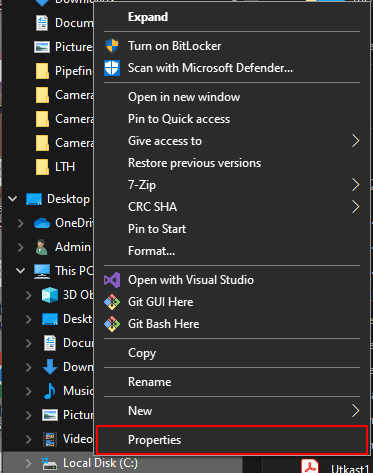Viewport: 373px width, 473px height.
Task: Click the Desktop icon under This PC
Action: (50, 319)
